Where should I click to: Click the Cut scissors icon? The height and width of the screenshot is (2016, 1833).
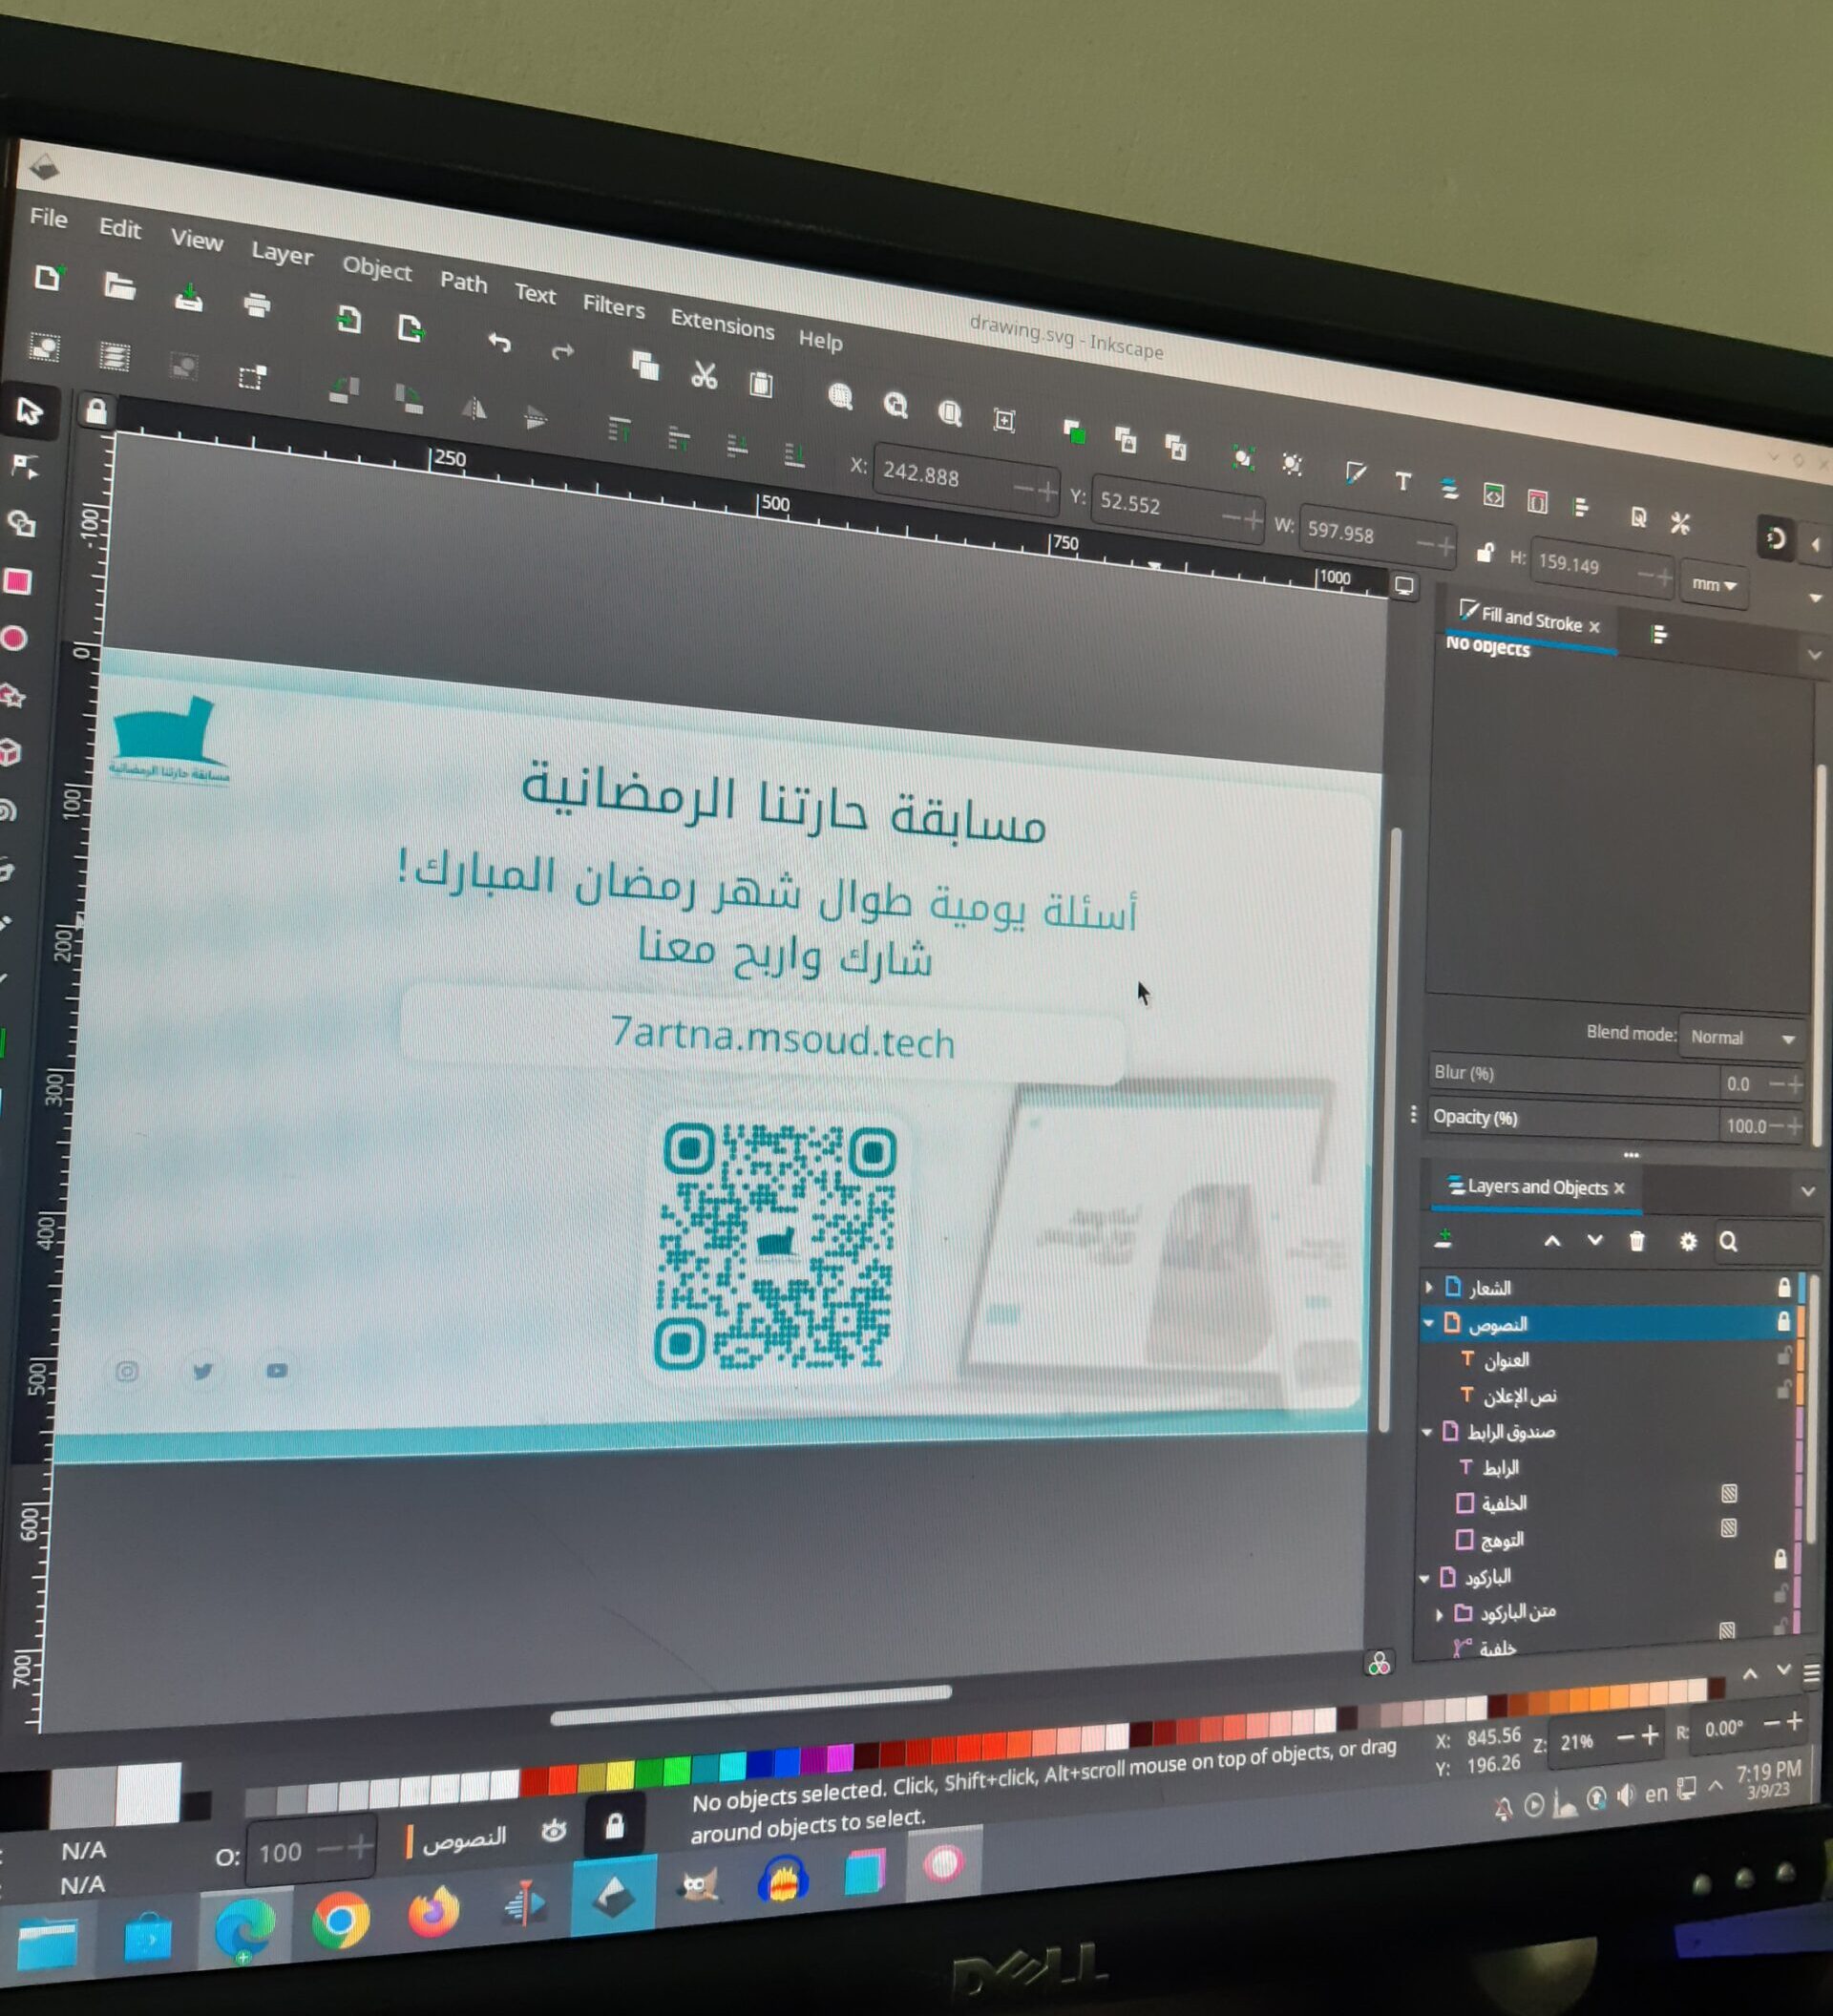[x=704, y=375]
